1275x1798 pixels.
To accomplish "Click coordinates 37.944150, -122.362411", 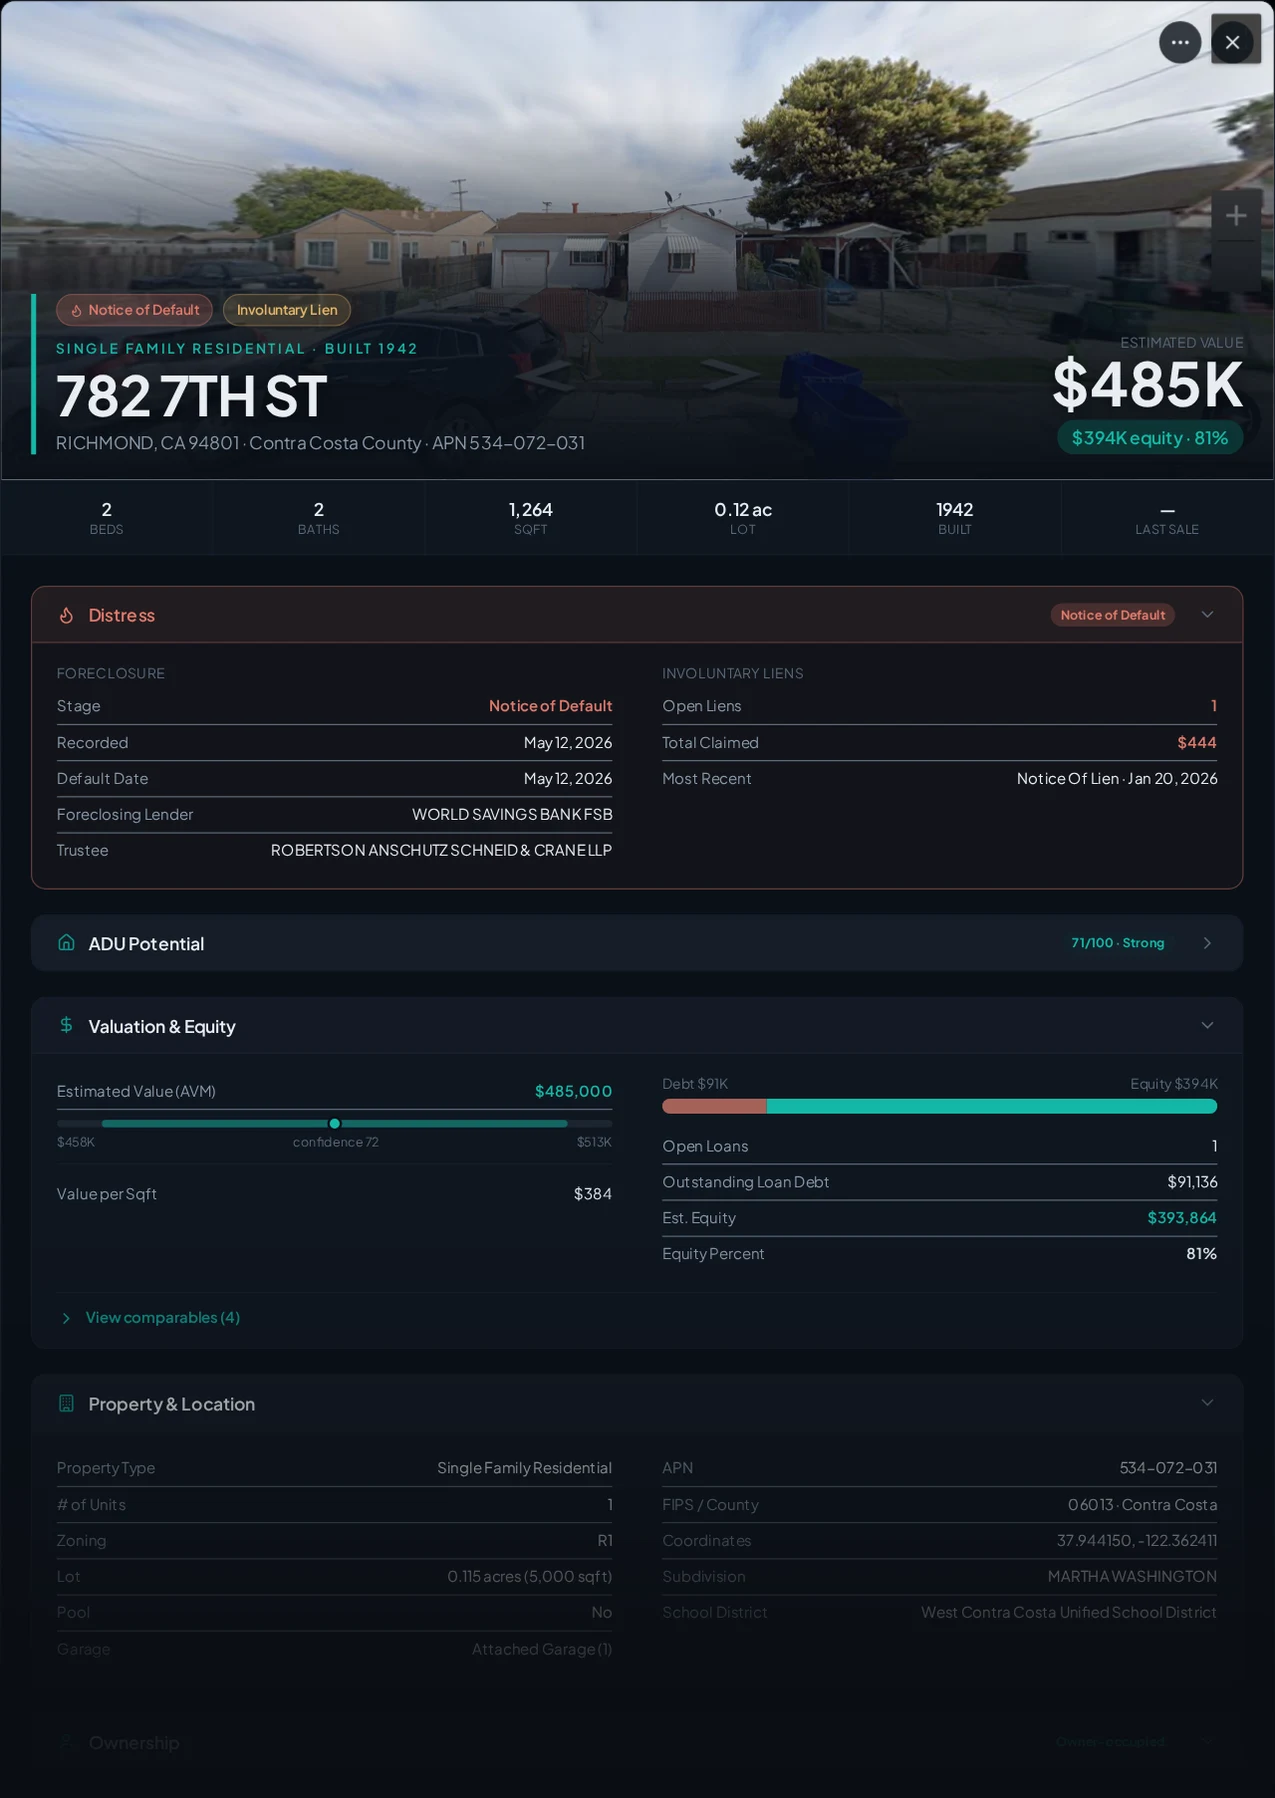I will coord(1137,1541).
